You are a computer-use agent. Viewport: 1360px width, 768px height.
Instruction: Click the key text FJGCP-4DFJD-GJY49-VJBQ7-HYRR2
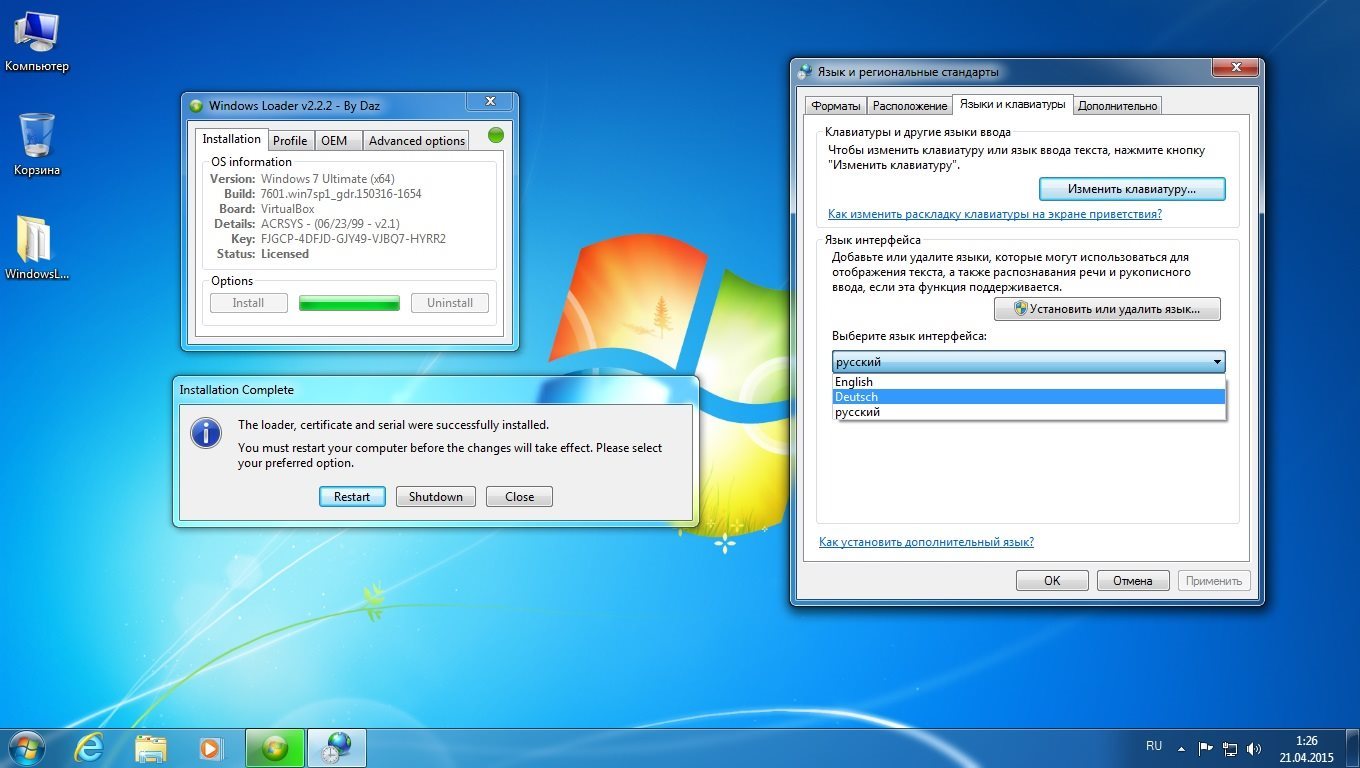coord(353,239)
